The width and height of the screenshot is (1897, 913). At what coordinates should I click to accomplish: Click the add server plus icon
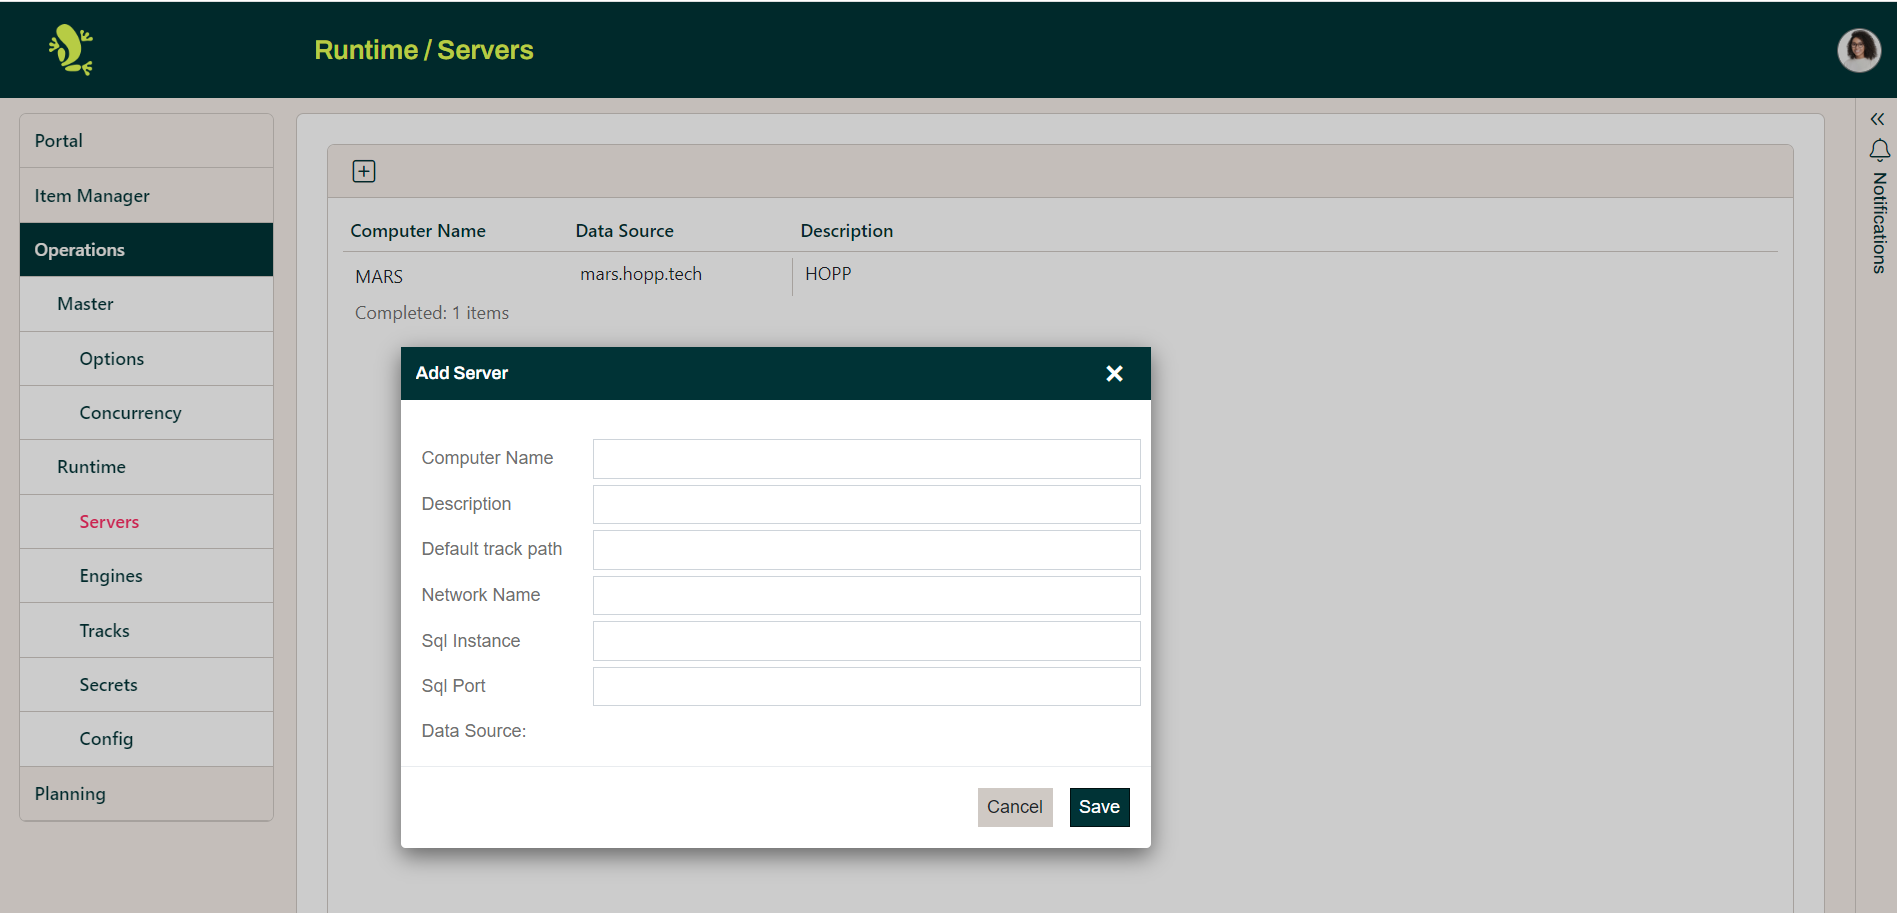(364, 171)
